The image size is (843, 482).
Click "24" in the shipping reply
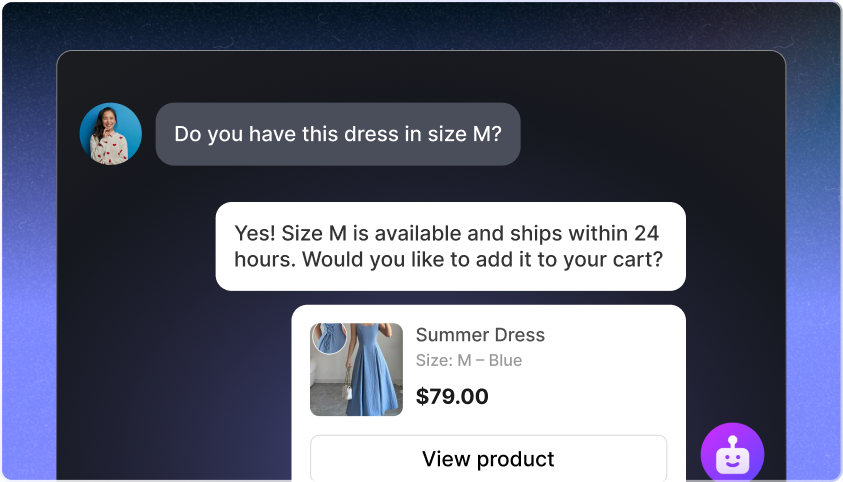[x=647, y=233]
